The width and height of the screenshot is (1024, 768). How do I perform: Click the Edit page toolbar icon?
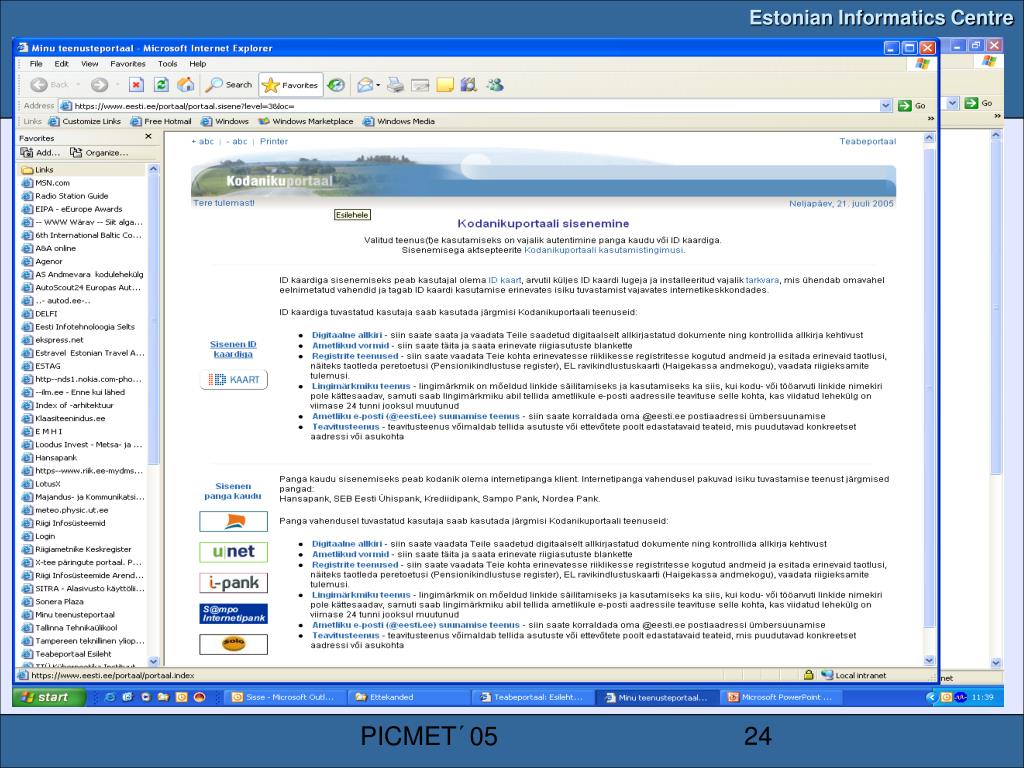pyautogui.click(x=420, y=85)
